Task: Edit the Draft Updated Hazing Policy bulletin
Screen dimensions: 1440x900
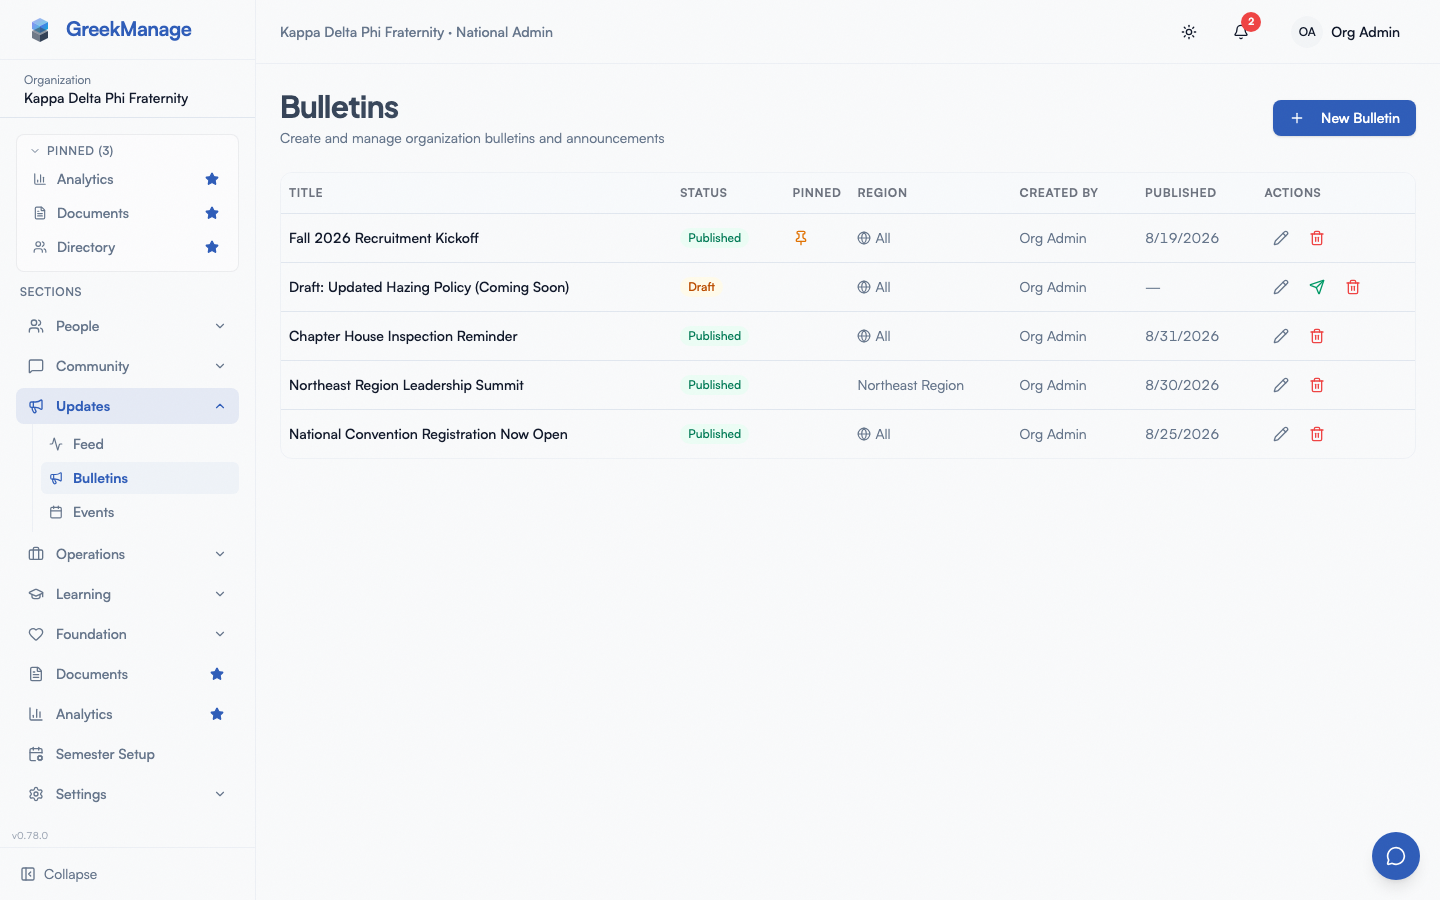Action: pos(1281,287)
